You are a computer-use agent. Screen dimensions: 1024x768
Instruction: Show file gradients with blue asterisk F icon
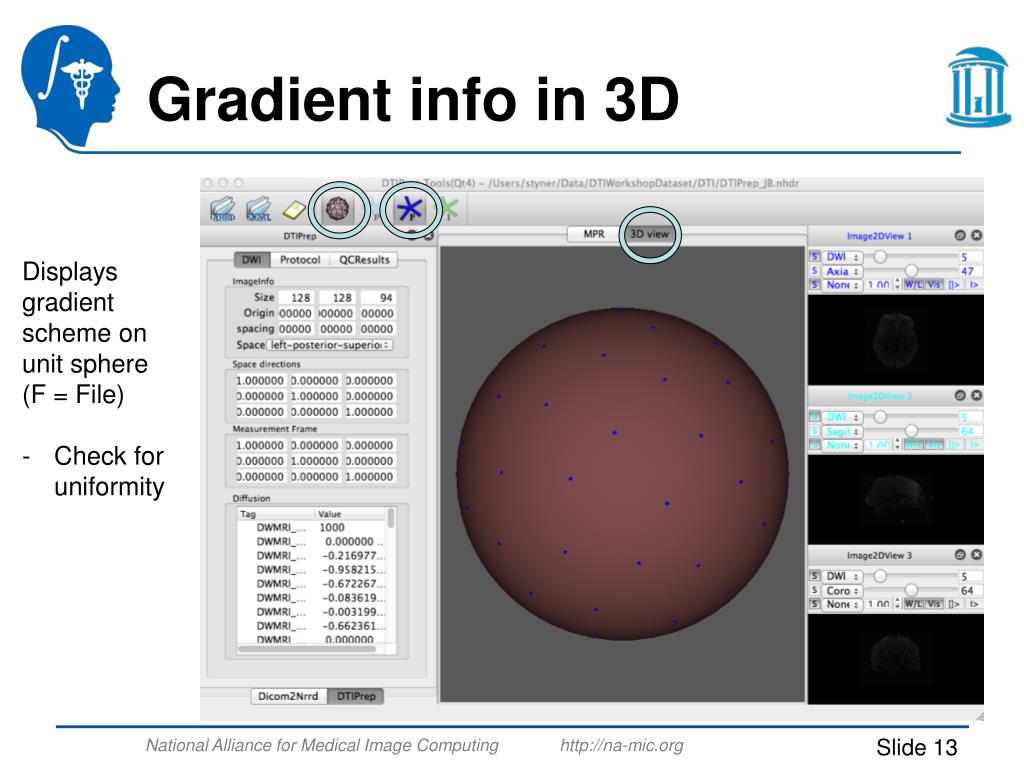point(410,209)
